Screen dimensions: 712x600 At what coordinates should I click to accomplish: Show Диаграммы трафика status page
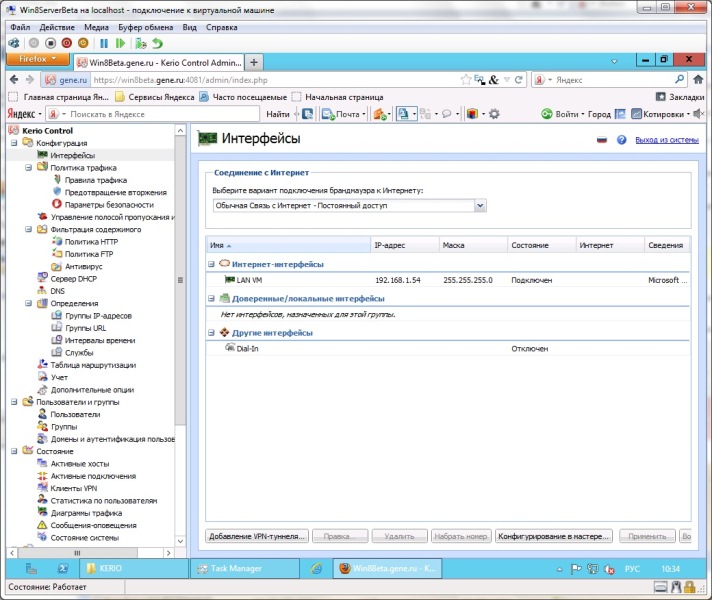(86, 512)
